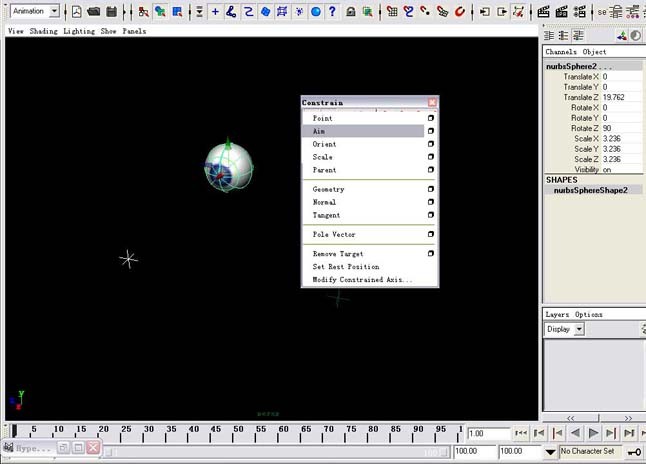646x464 pixels.
Task: Choose Set Rest Position menu entry
Action: point(346,267)
